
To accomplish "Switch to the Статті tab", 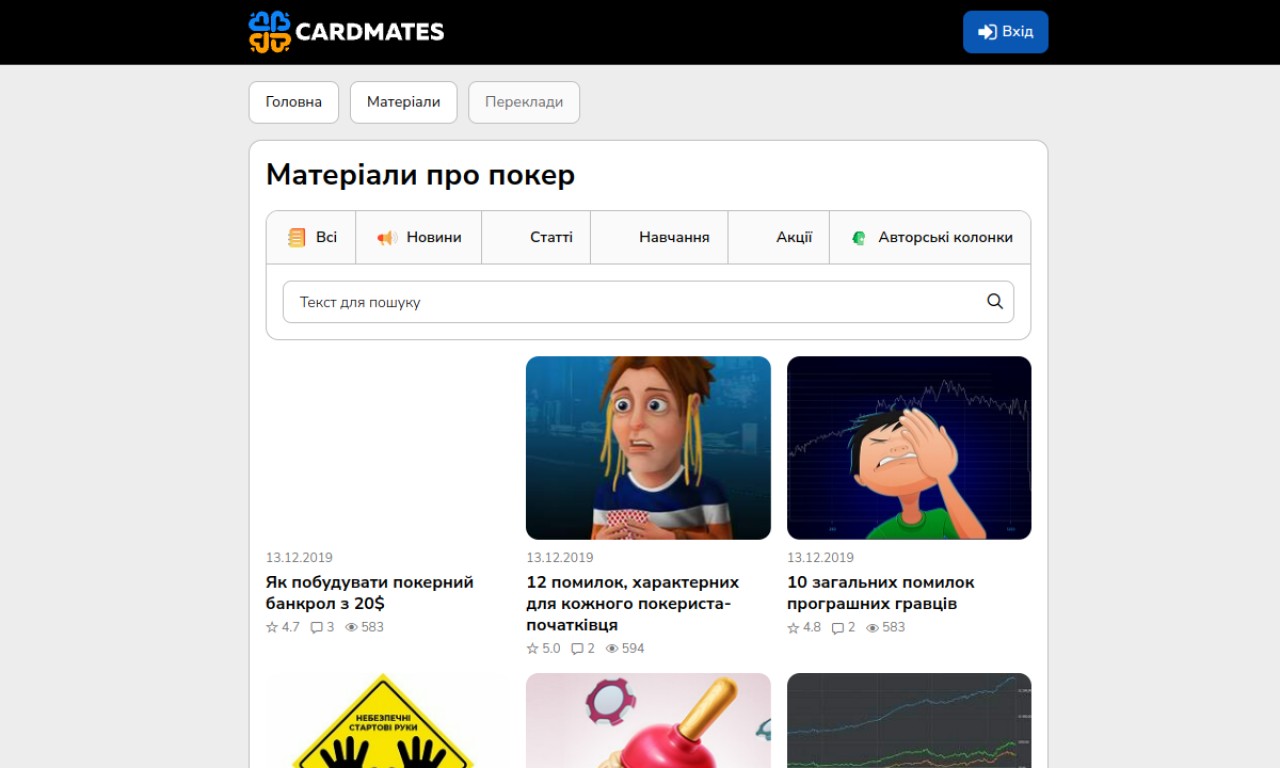I will (536, 237).
